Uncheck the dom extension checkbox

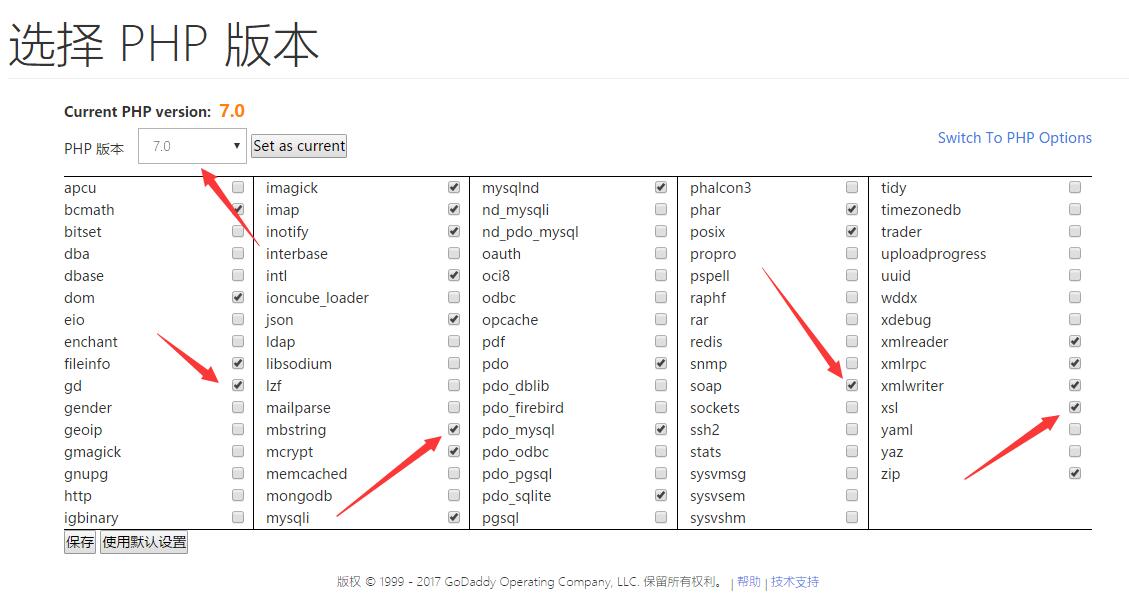[238, 298]
